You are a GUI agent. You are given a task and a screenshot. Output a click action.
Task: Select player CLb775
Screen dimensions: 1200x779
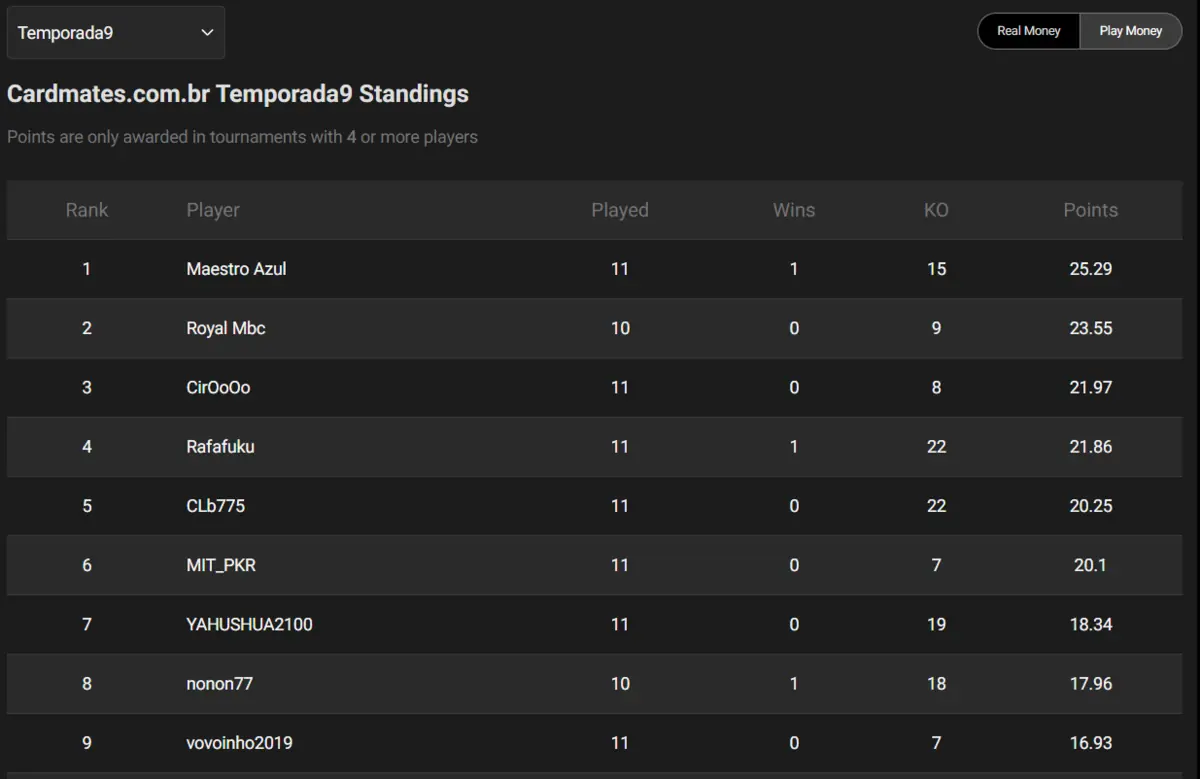pyautogui.click(x=215, y=506)
